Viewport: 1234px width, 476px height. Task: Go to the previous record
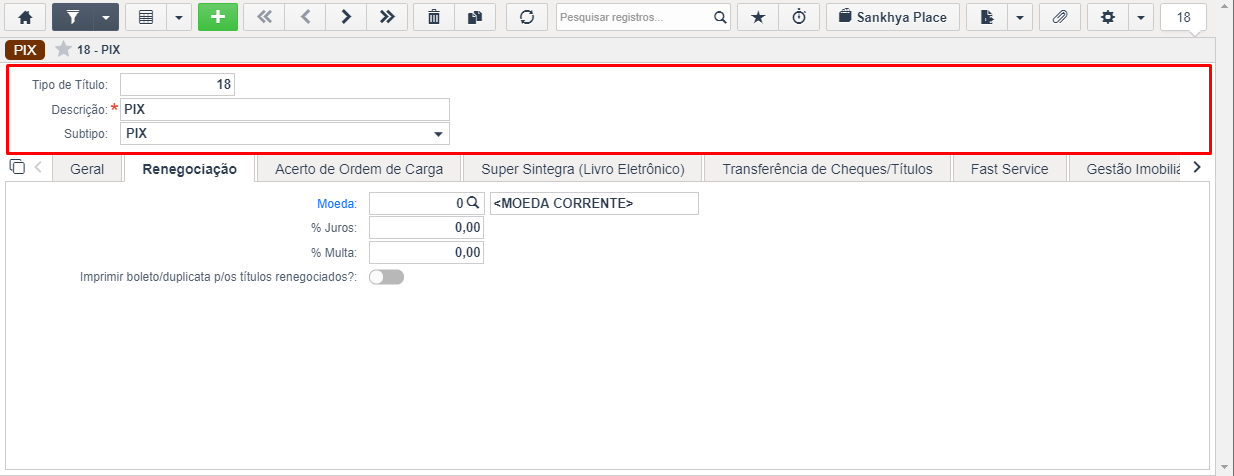pyautogui.click(x=305, y=17)
